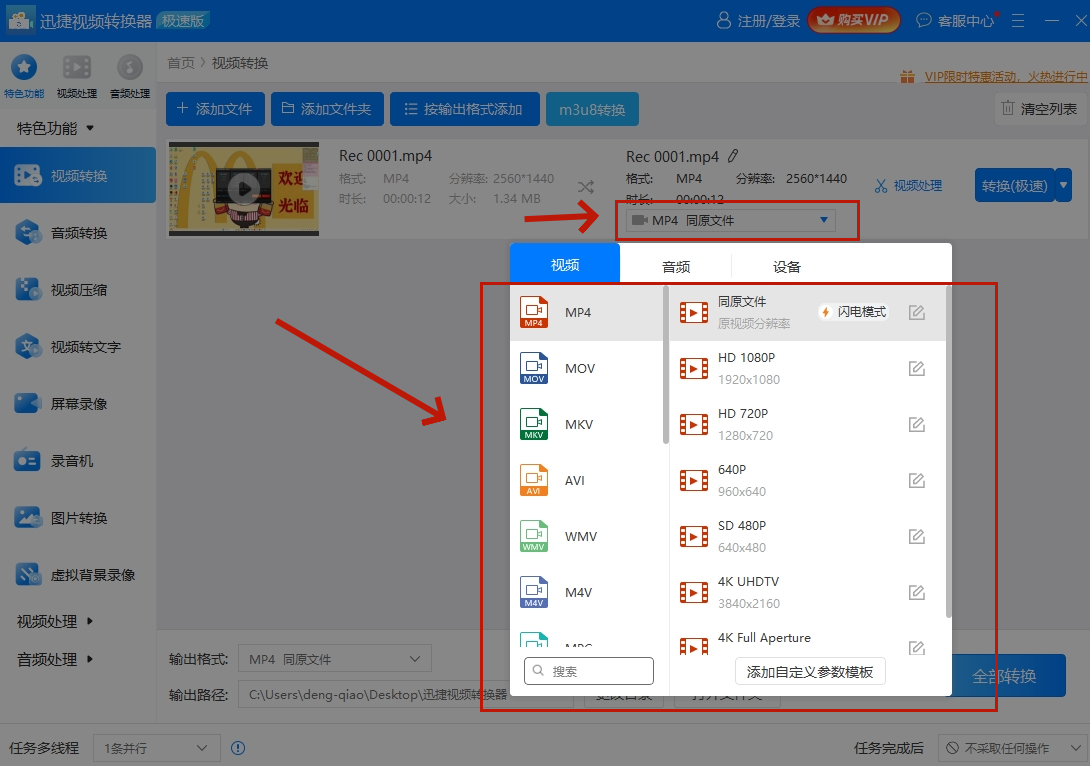This screenshot has height=766, width=1090.
Task: Click the 添加文件夹 button
Action: pyautogui.click(x=327, y=109)
